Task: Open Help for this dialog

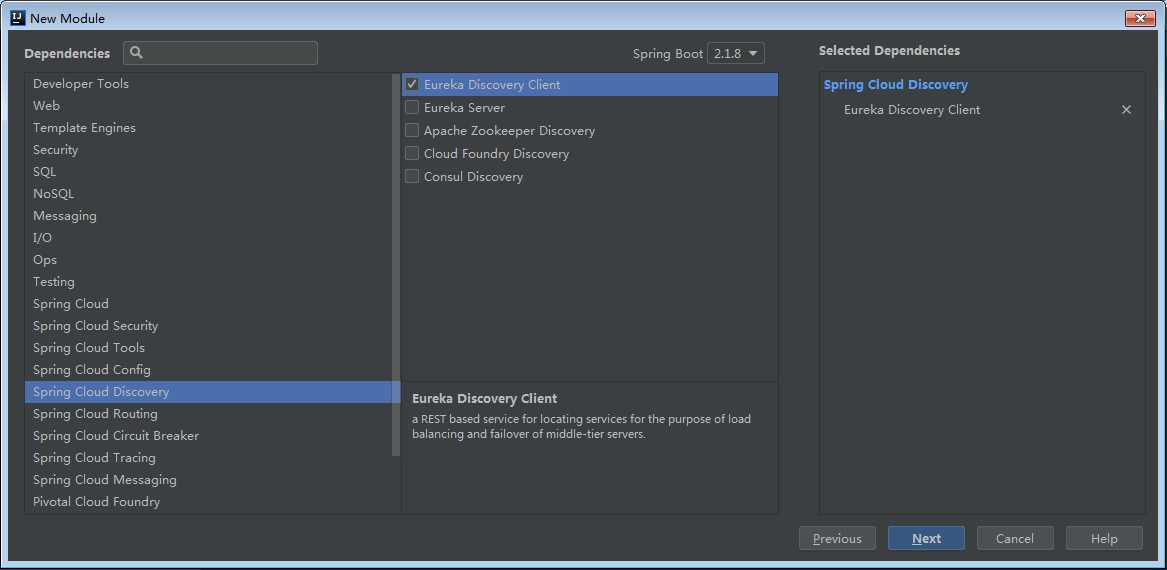Action: pyautogui.click(x=1104, y=539)
